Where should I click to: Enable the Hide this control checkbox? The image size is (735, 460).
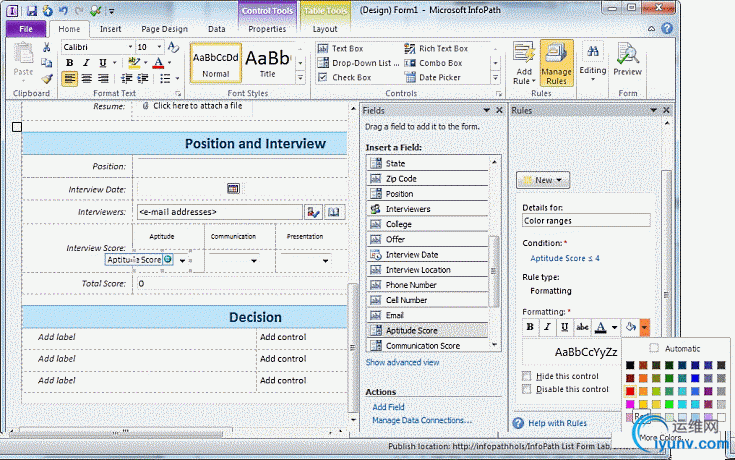pos(527,375)
